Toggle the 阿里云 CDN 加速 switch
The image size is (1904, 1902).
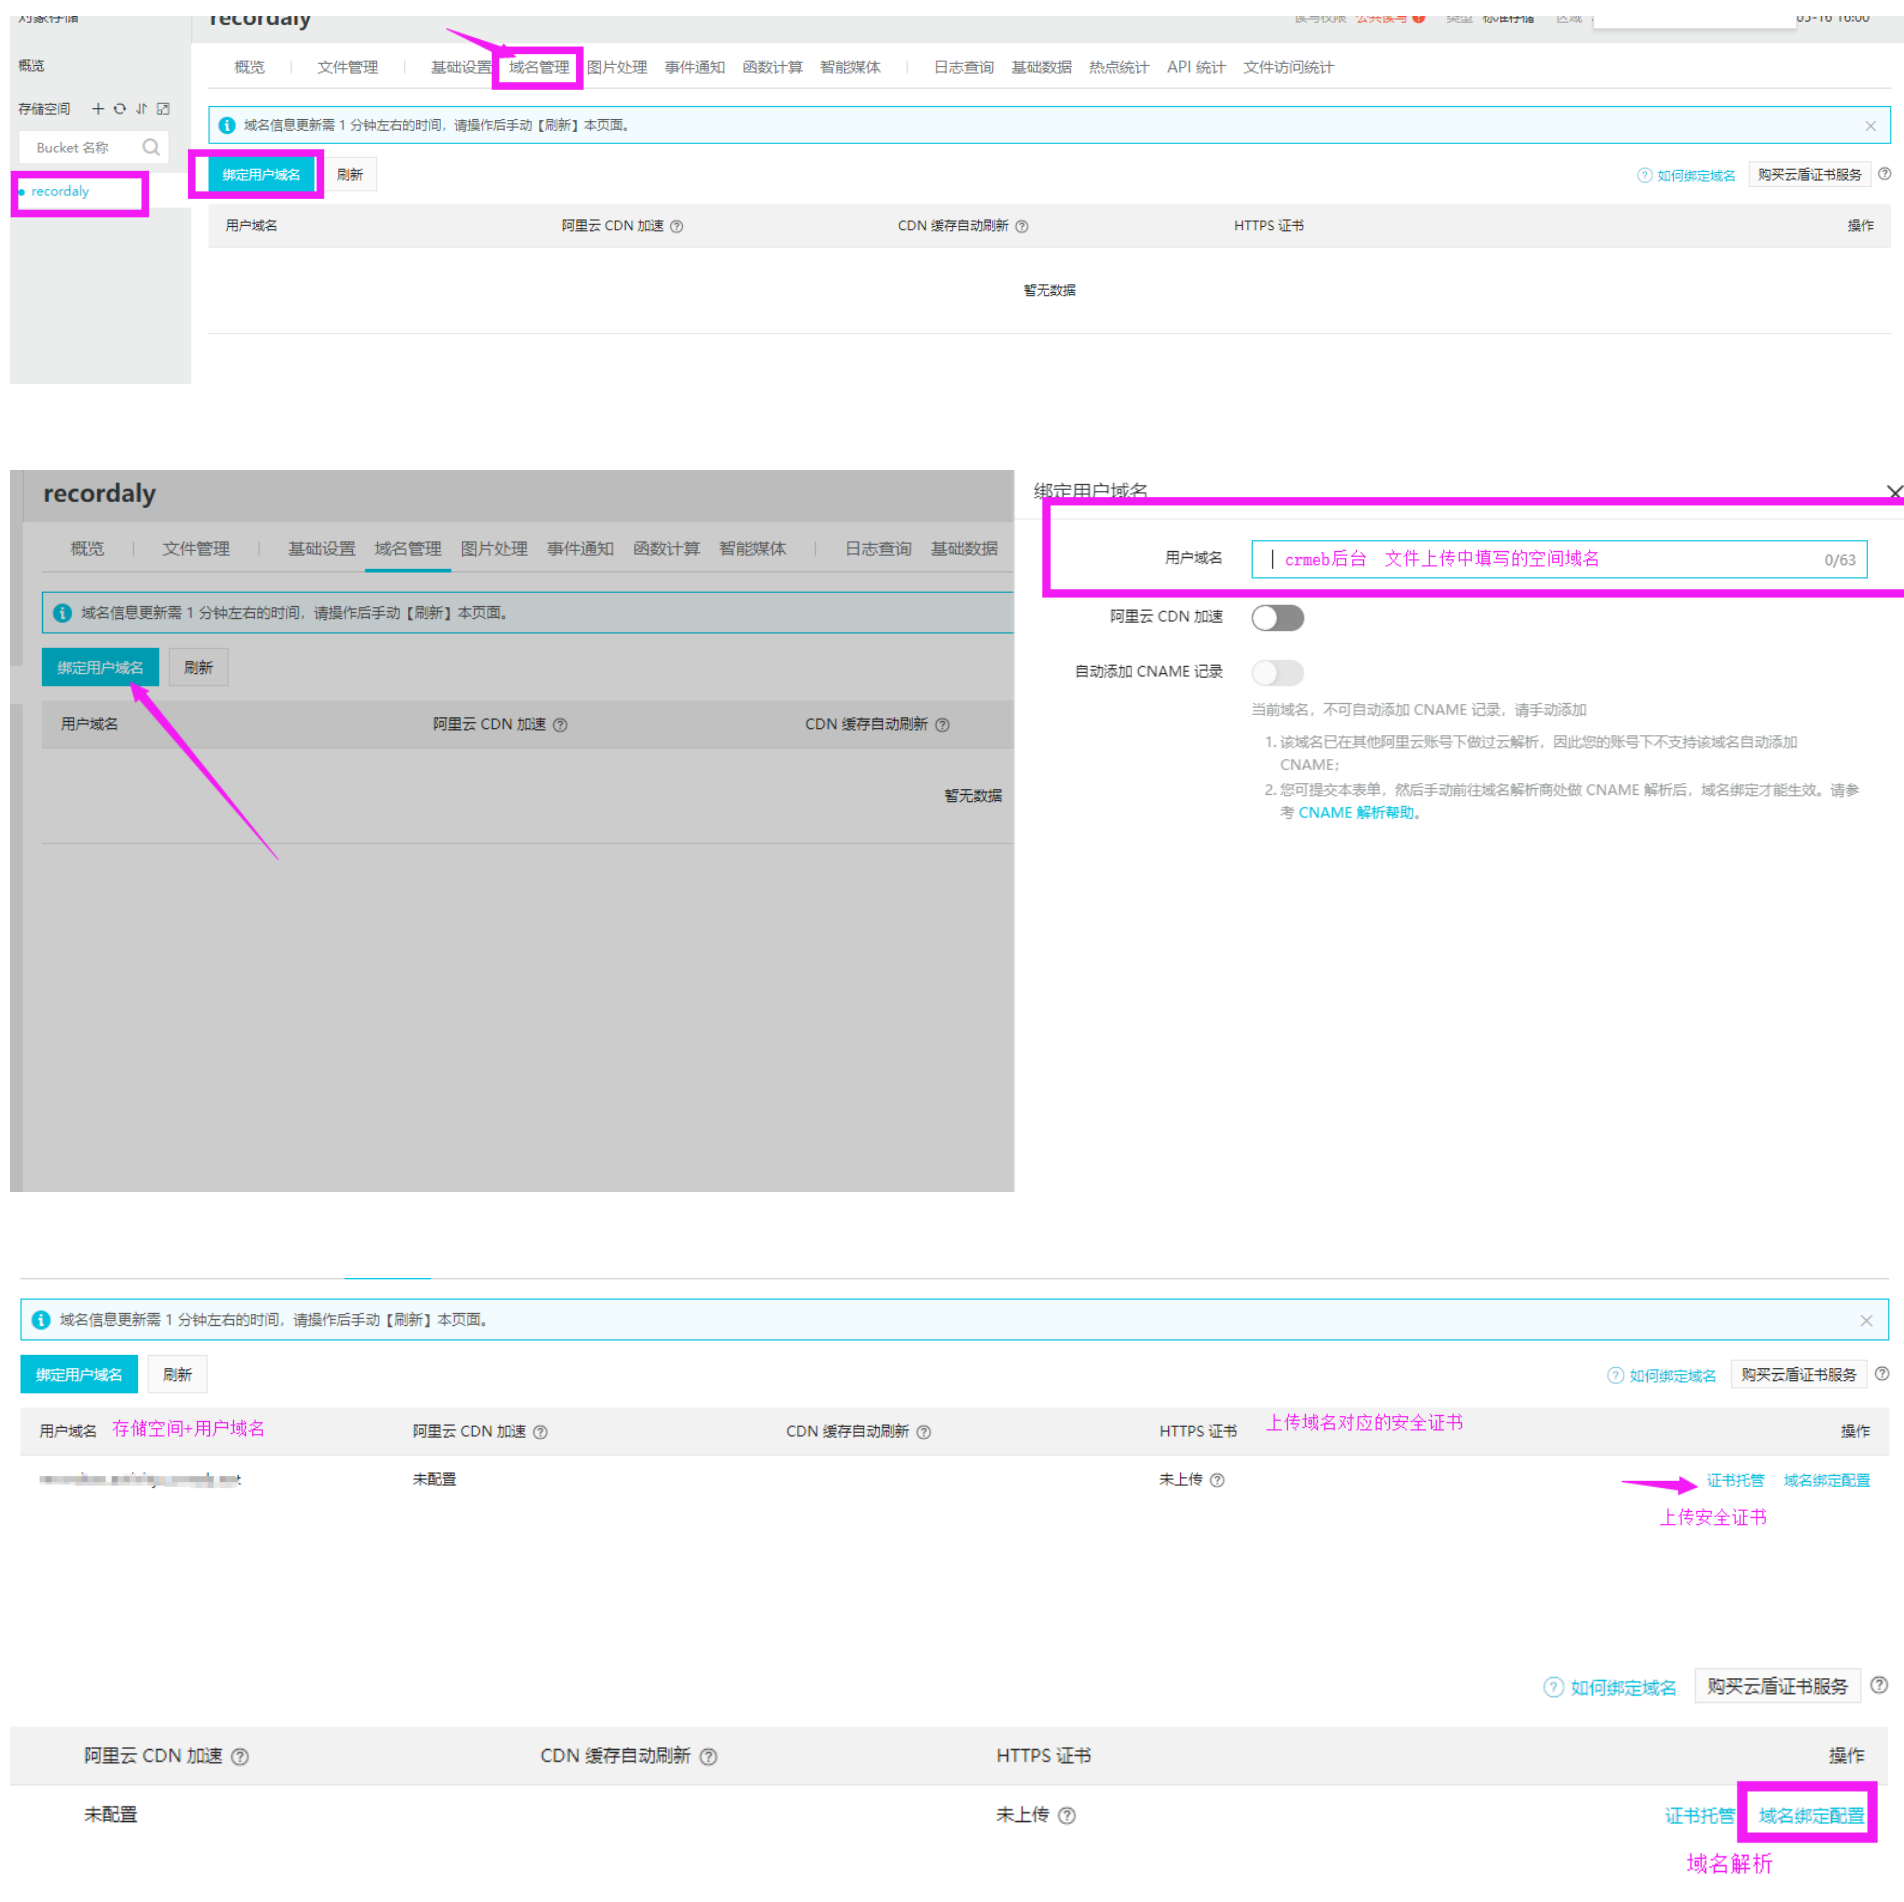click(x=1277, y=618)
